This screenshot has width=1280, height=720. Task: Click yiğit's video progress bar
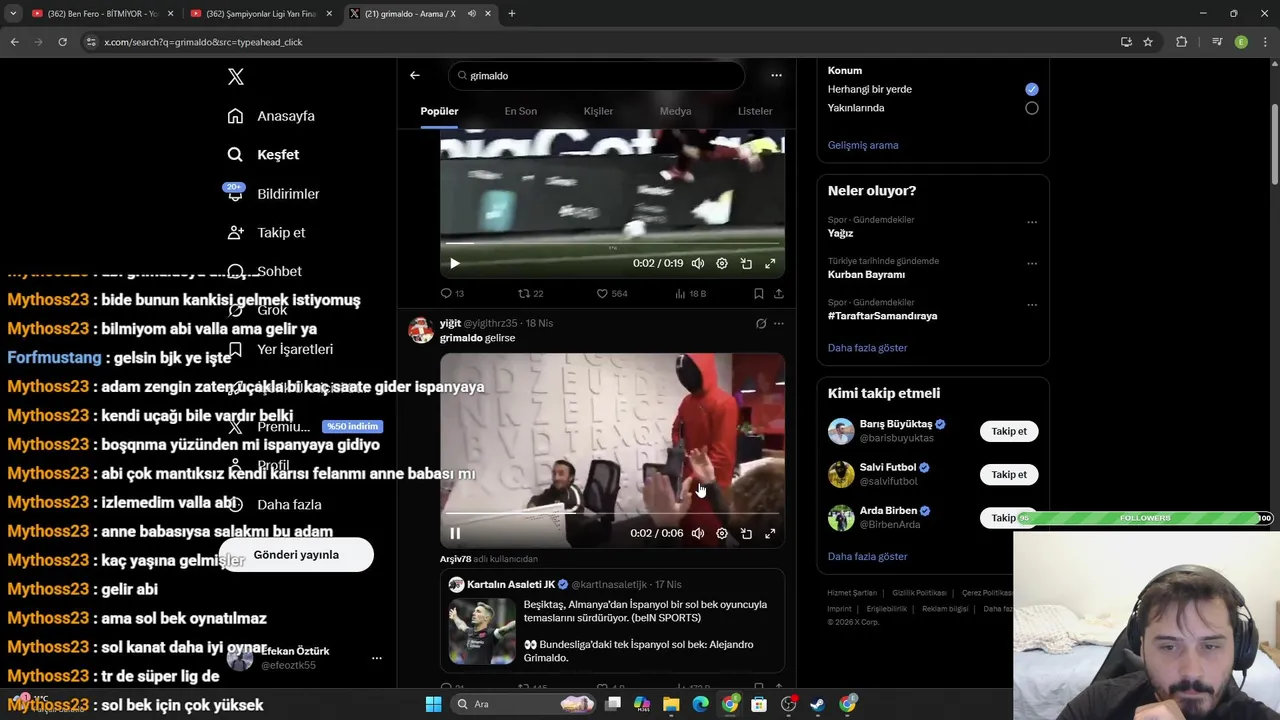point(612,513)
